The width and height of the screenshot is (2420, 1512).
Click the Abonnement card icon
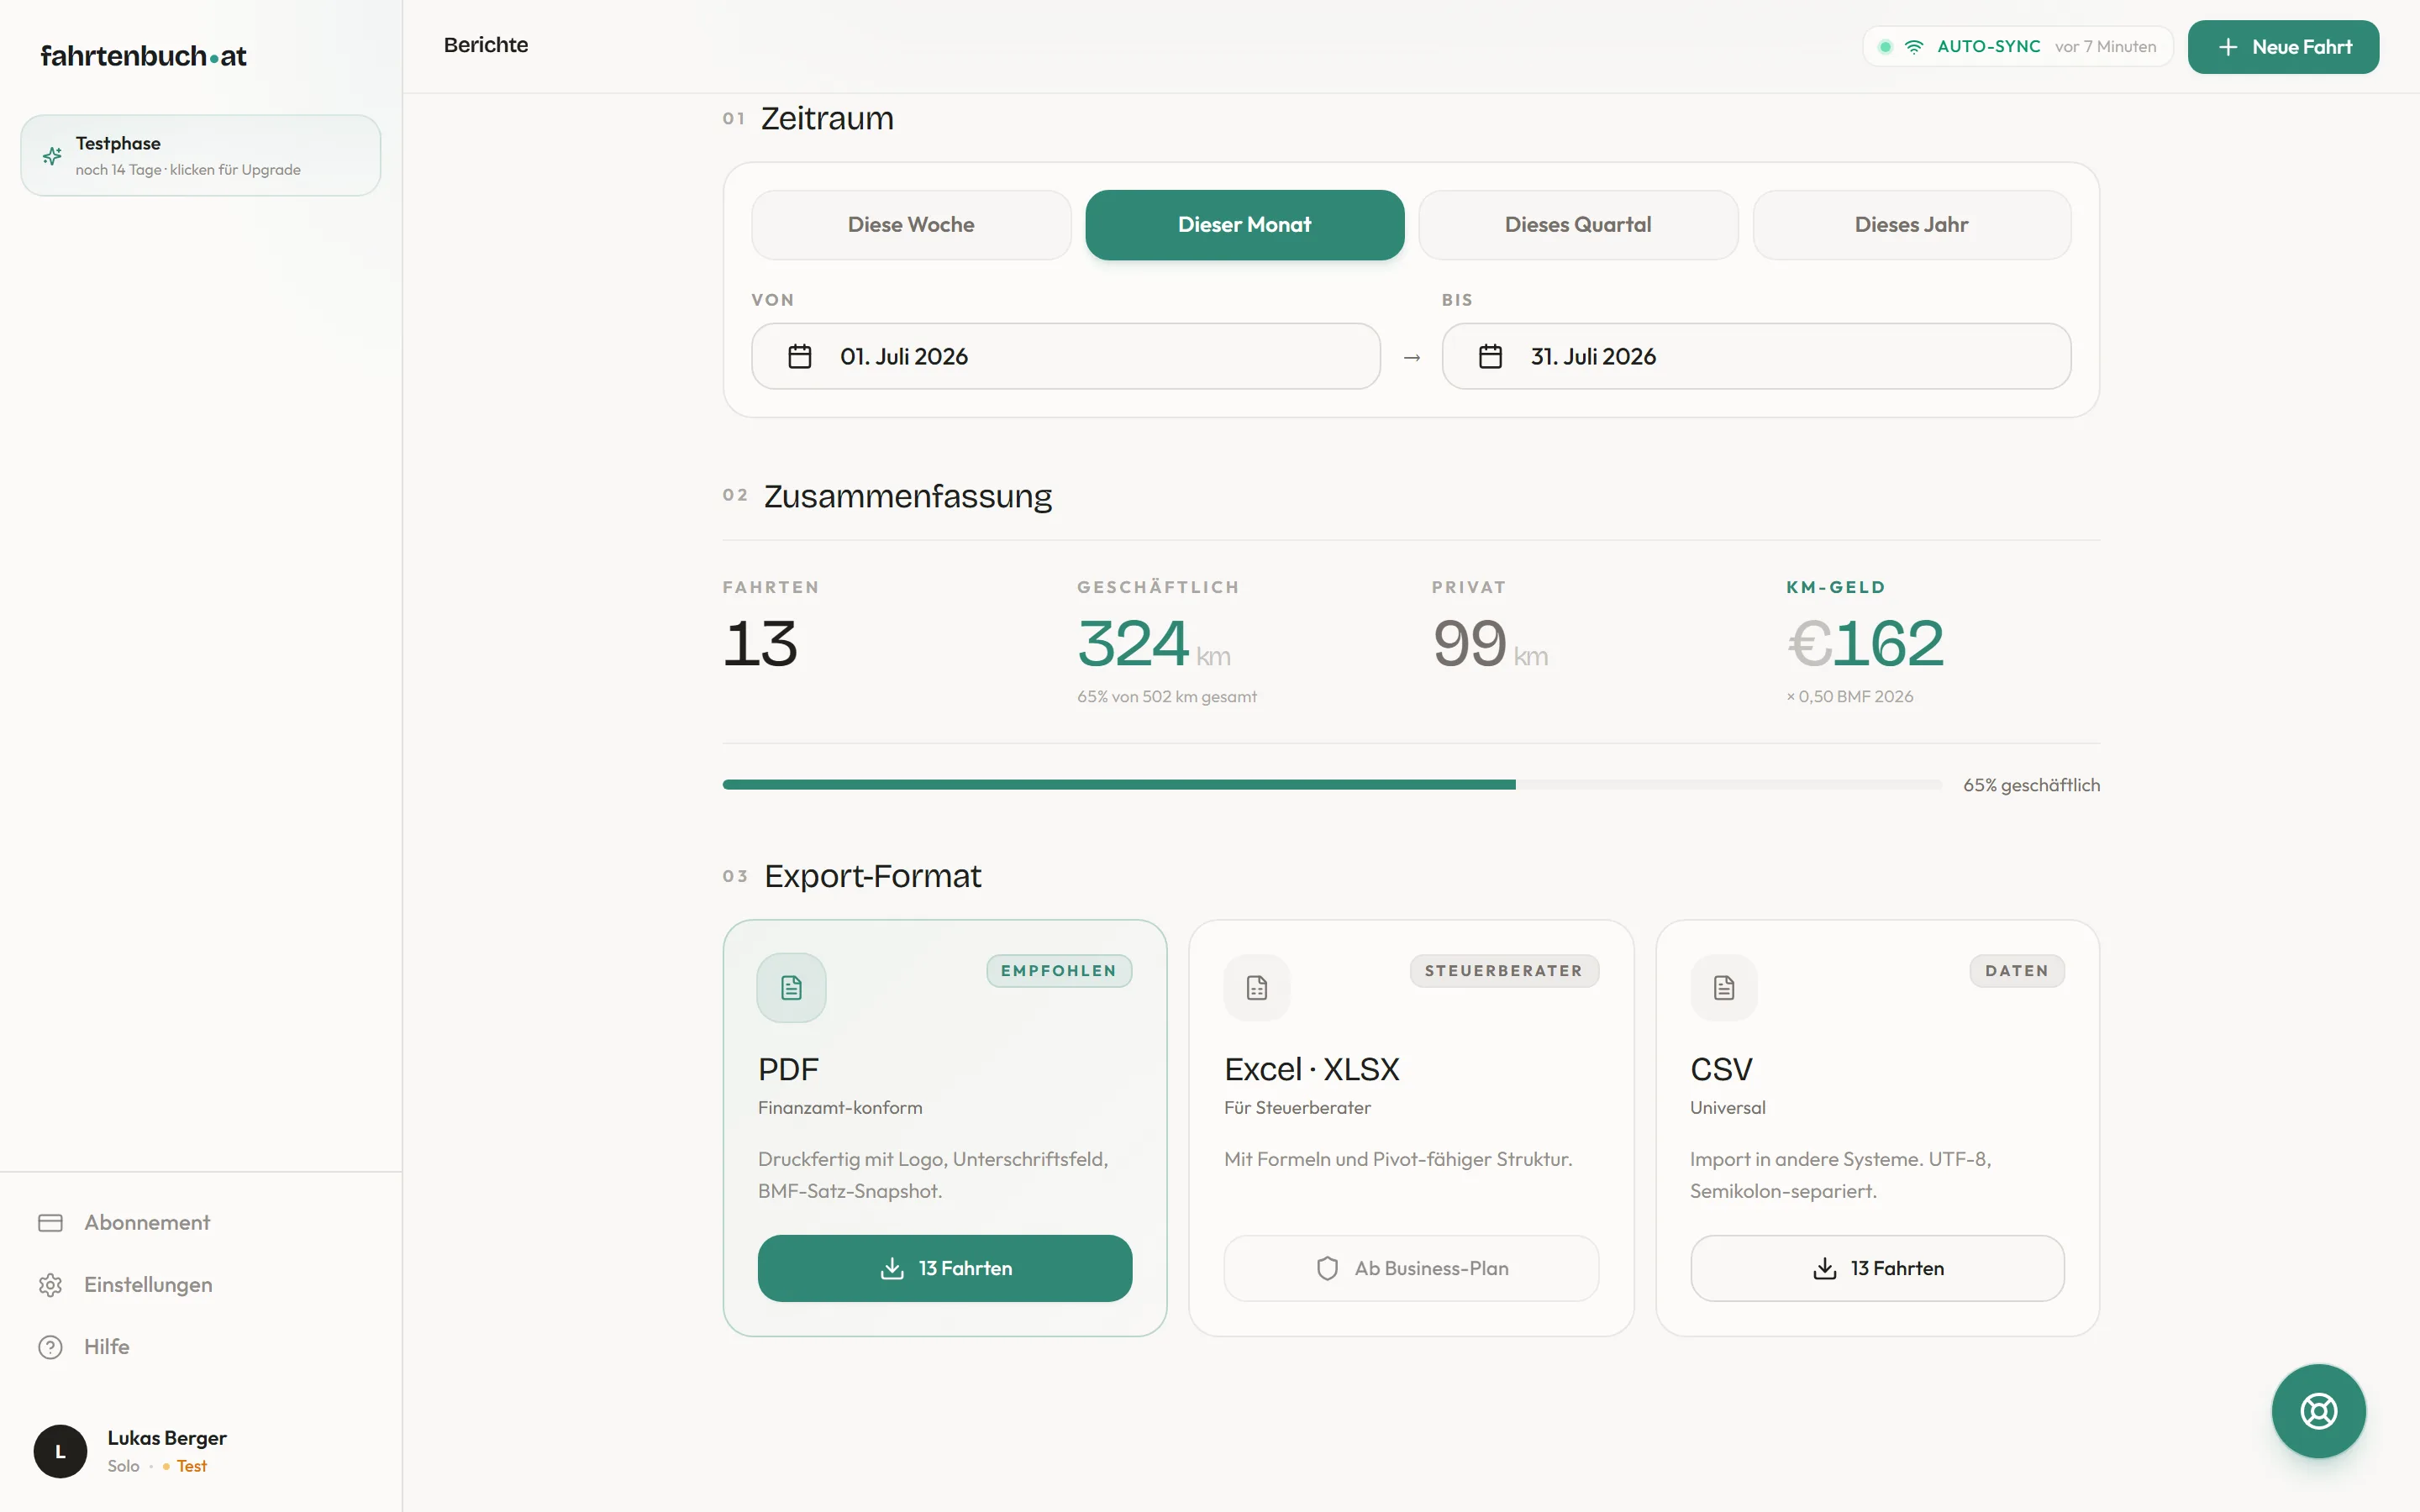coord(50,1222)
